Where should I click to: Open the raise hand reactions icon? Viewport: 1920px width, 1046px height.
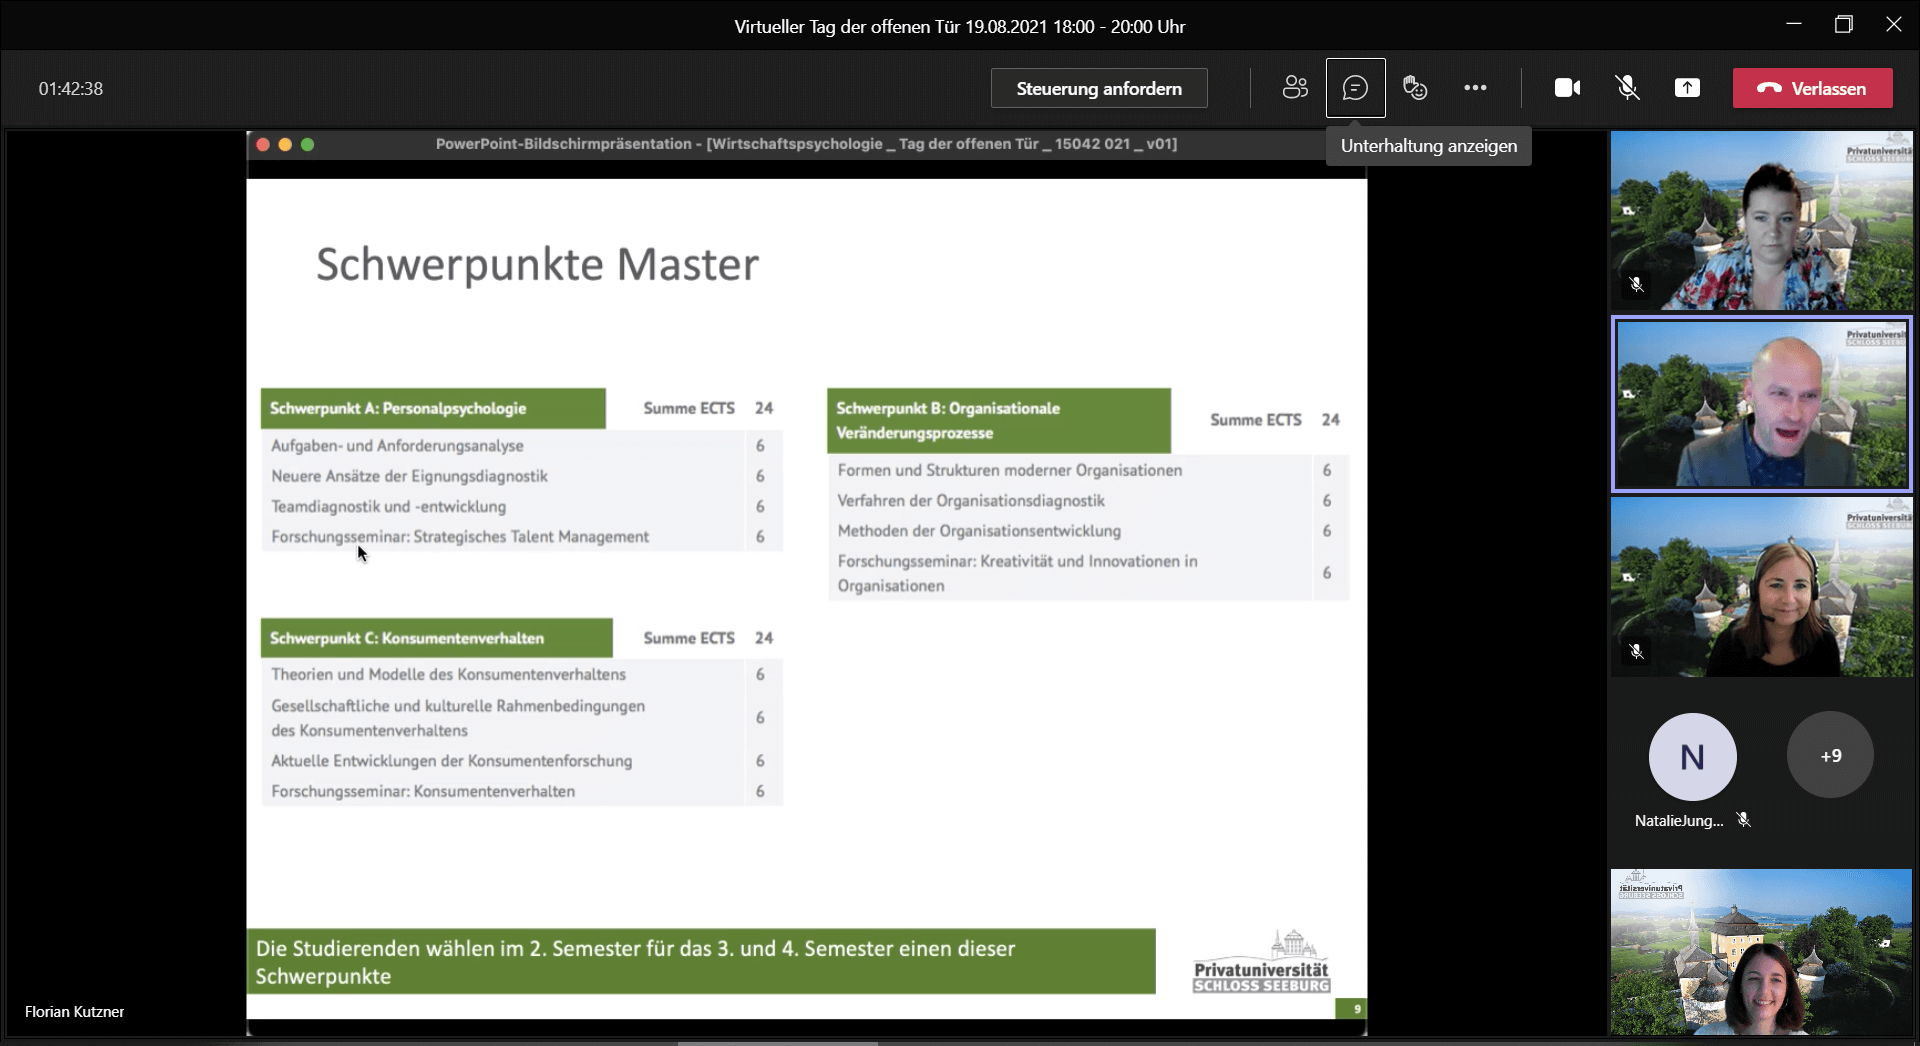[x=1415, y=88]
